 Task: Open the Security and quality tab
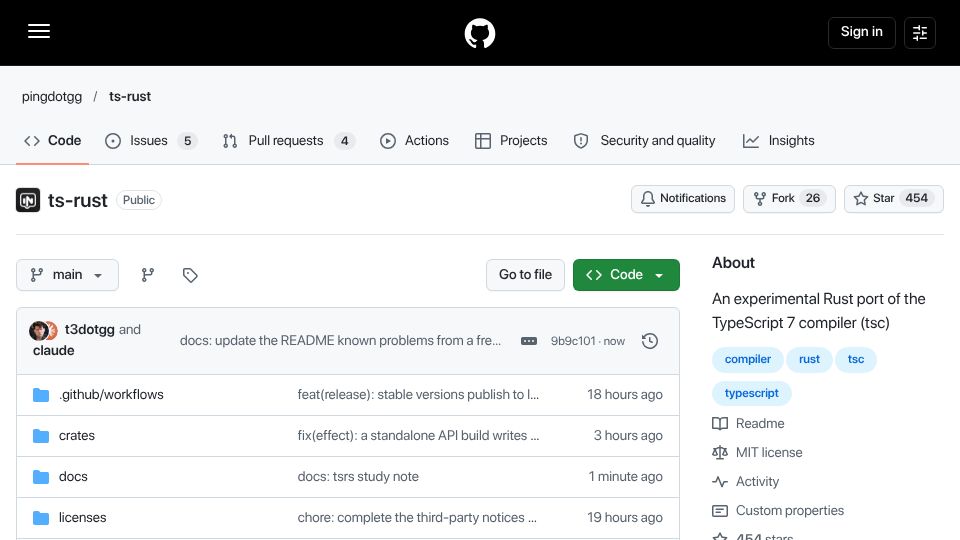click(x=645, y=141)
